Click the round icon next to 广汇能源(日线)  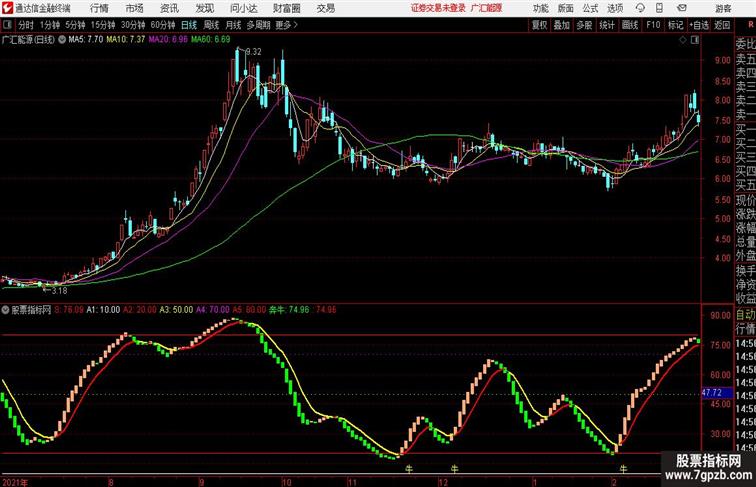pyautogui.click(x=62, y=40)
